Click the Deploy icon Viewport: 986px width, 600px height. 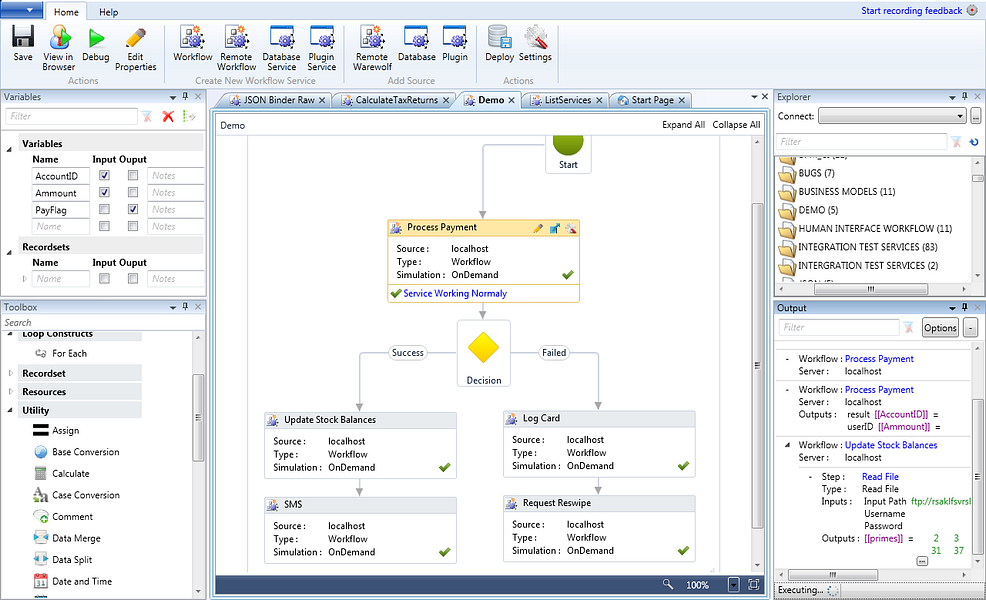[499, 39]
